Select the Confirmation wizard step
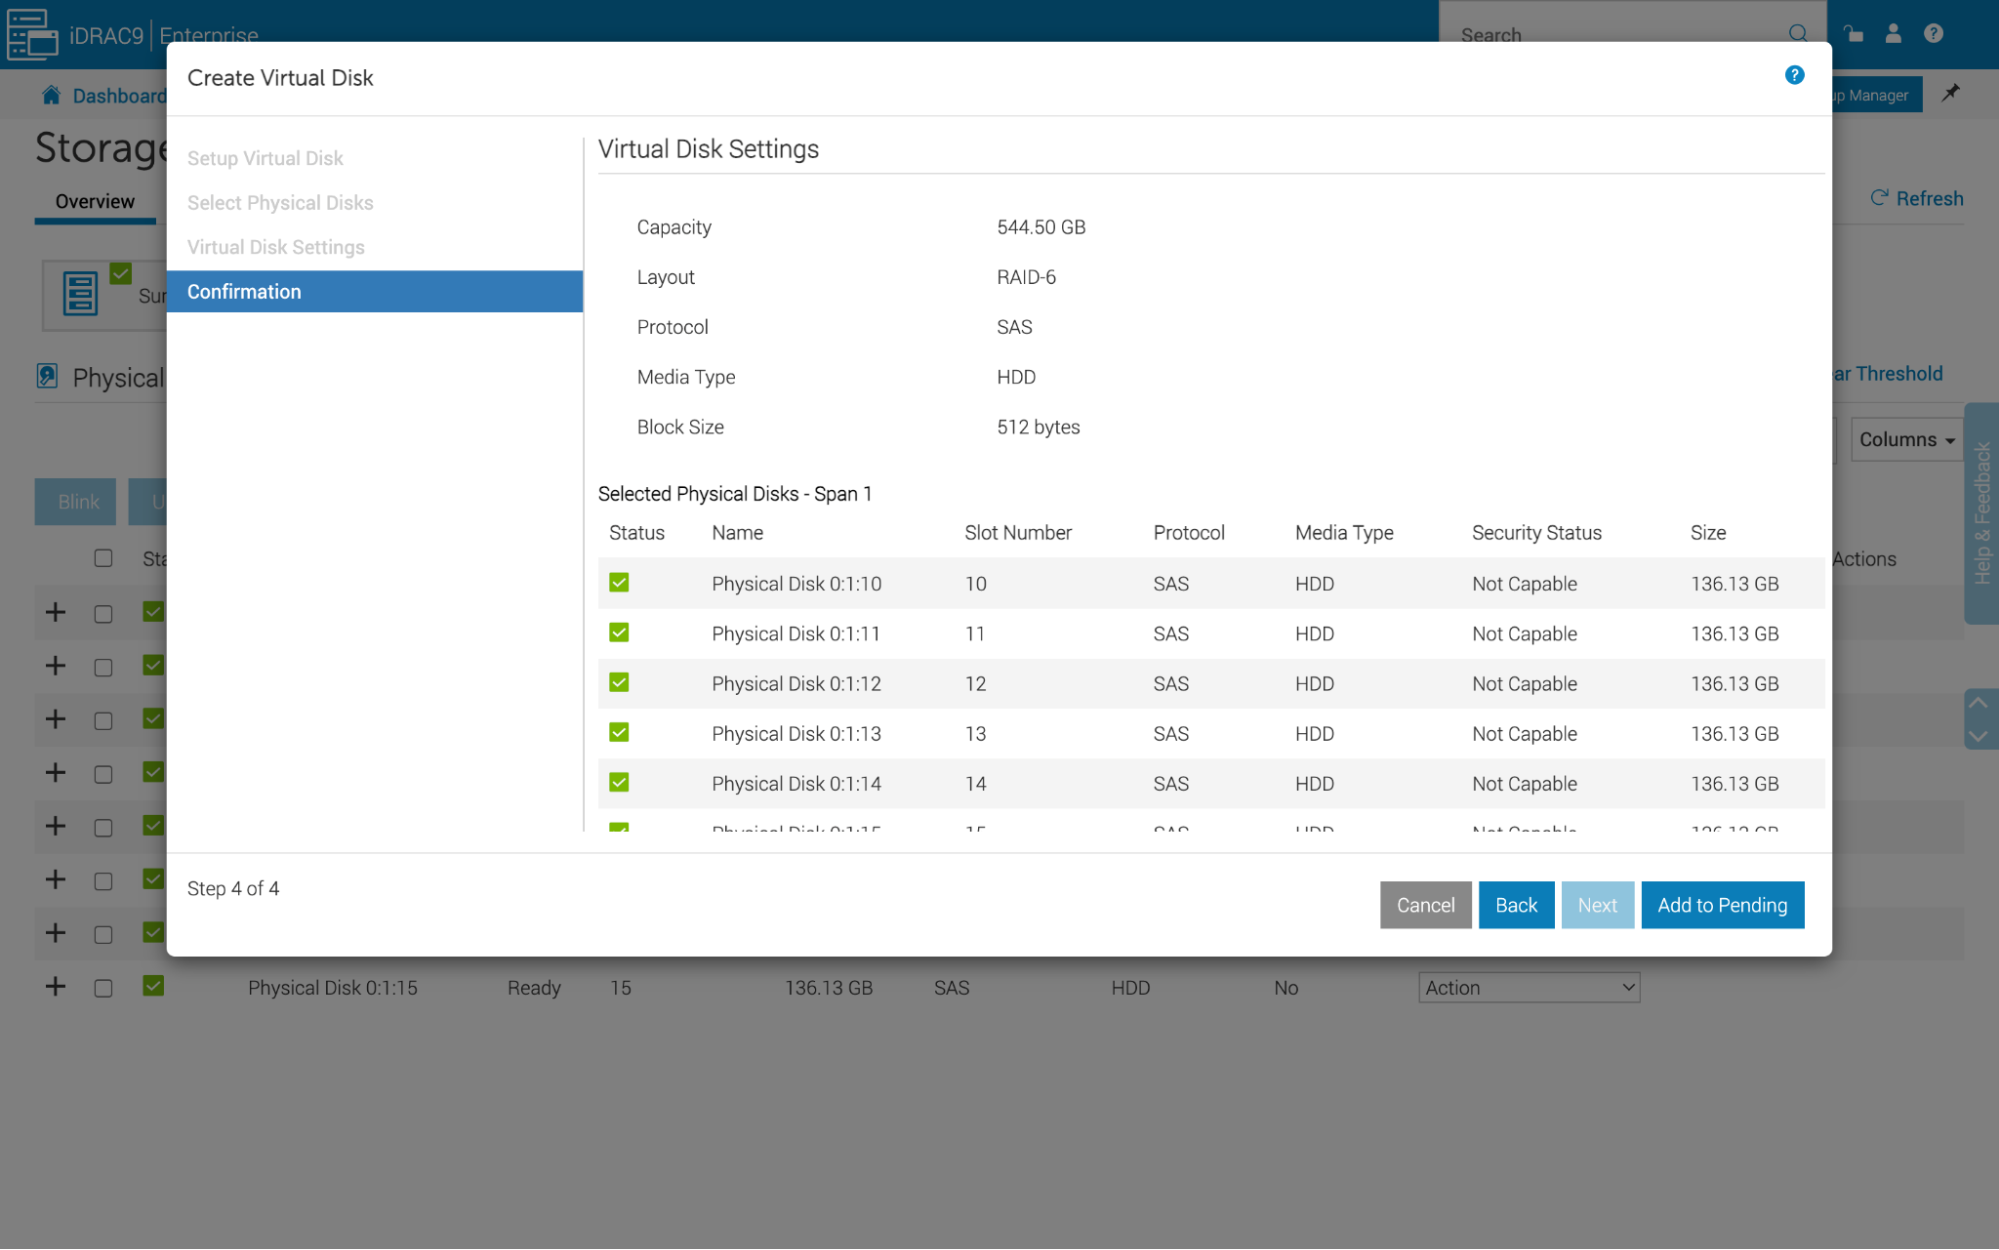Viewport: 1999px width, 1250px height. click(x=244, y=291)
